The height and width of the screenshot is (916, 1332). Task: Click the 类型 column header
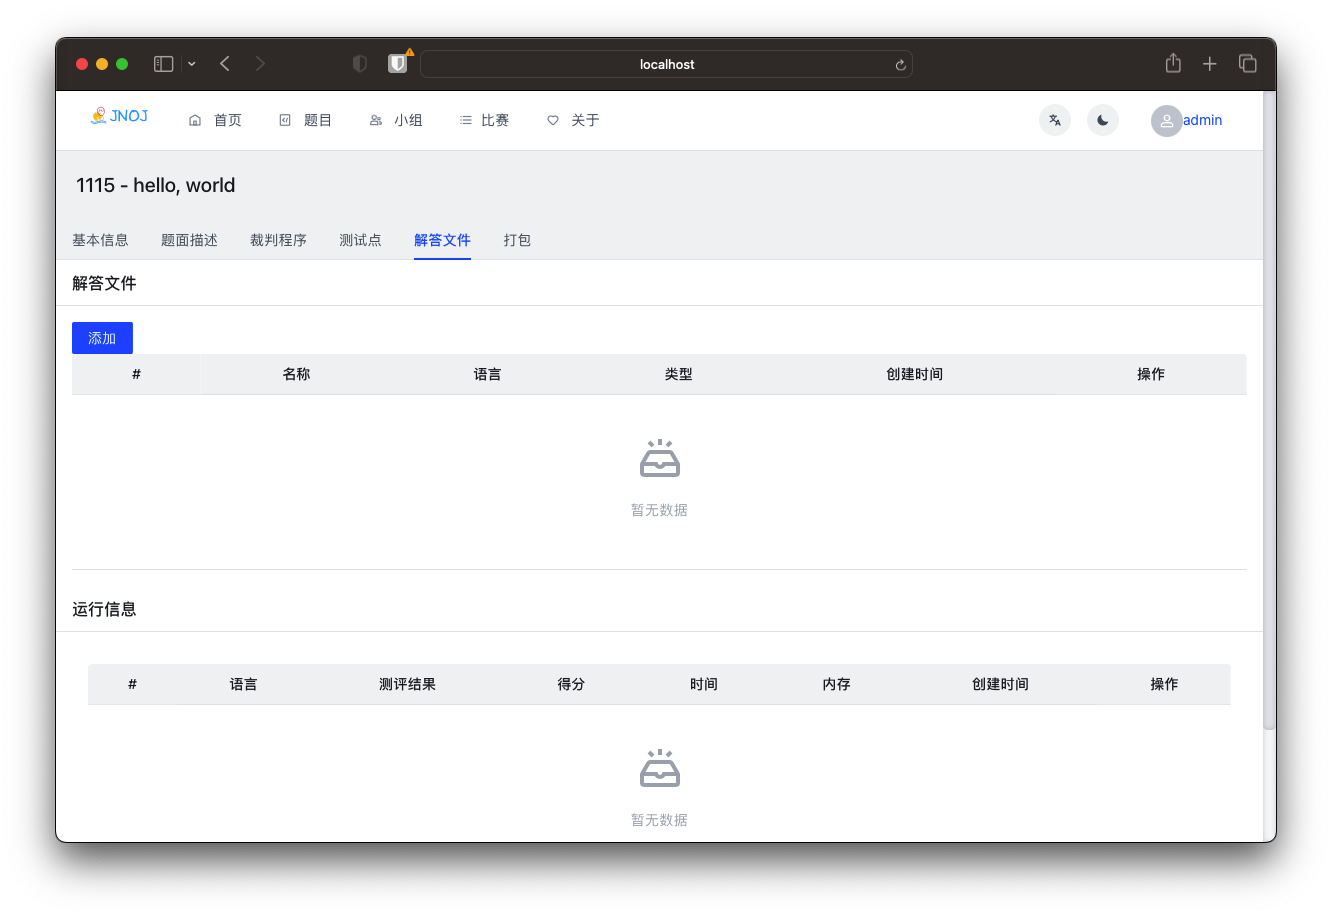click(x=678, y=374)
